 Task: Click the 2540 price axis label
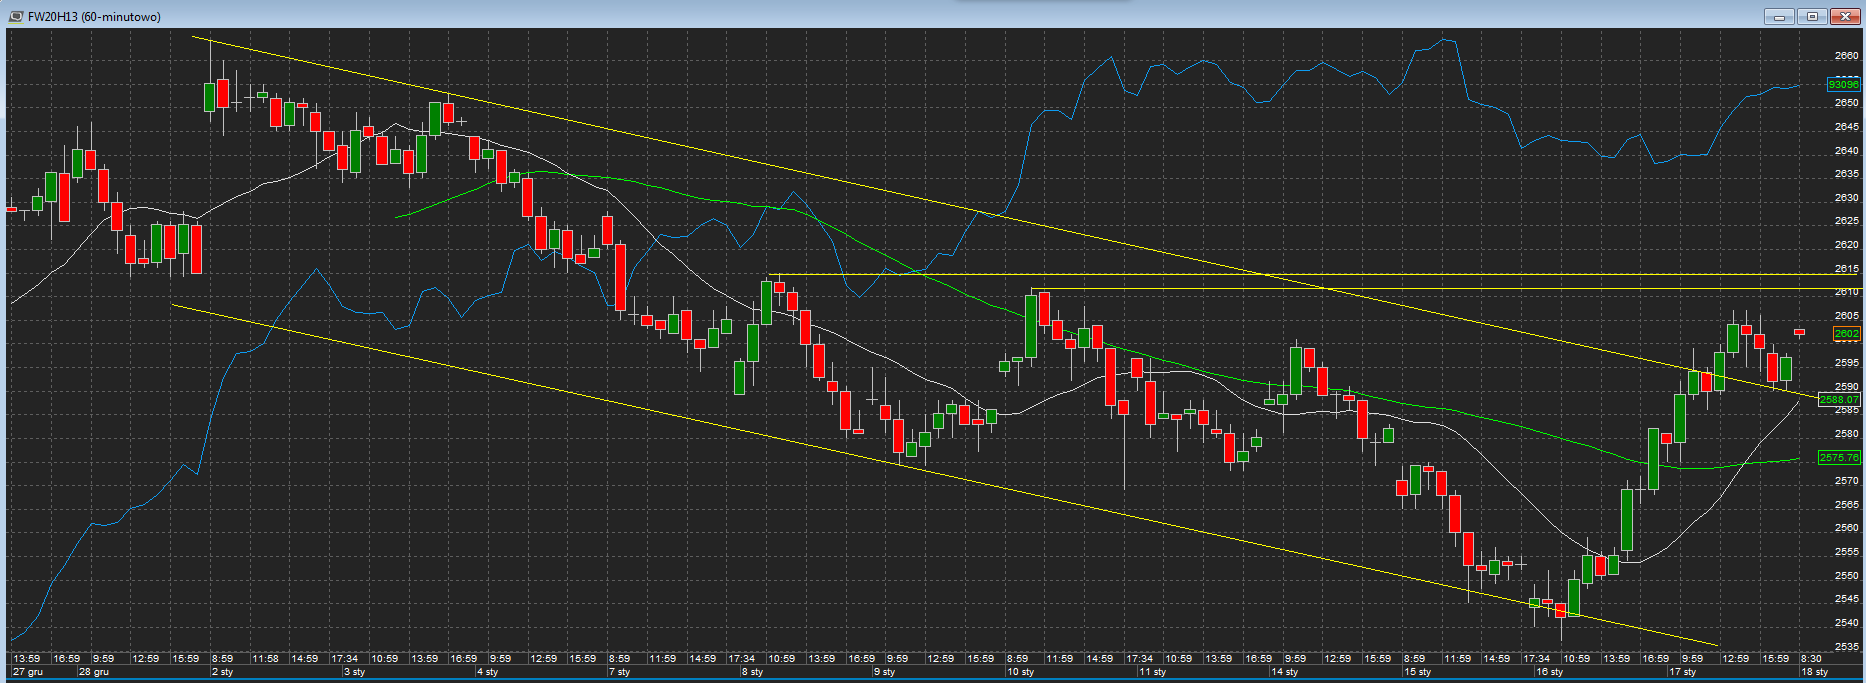pos(1846,622)
